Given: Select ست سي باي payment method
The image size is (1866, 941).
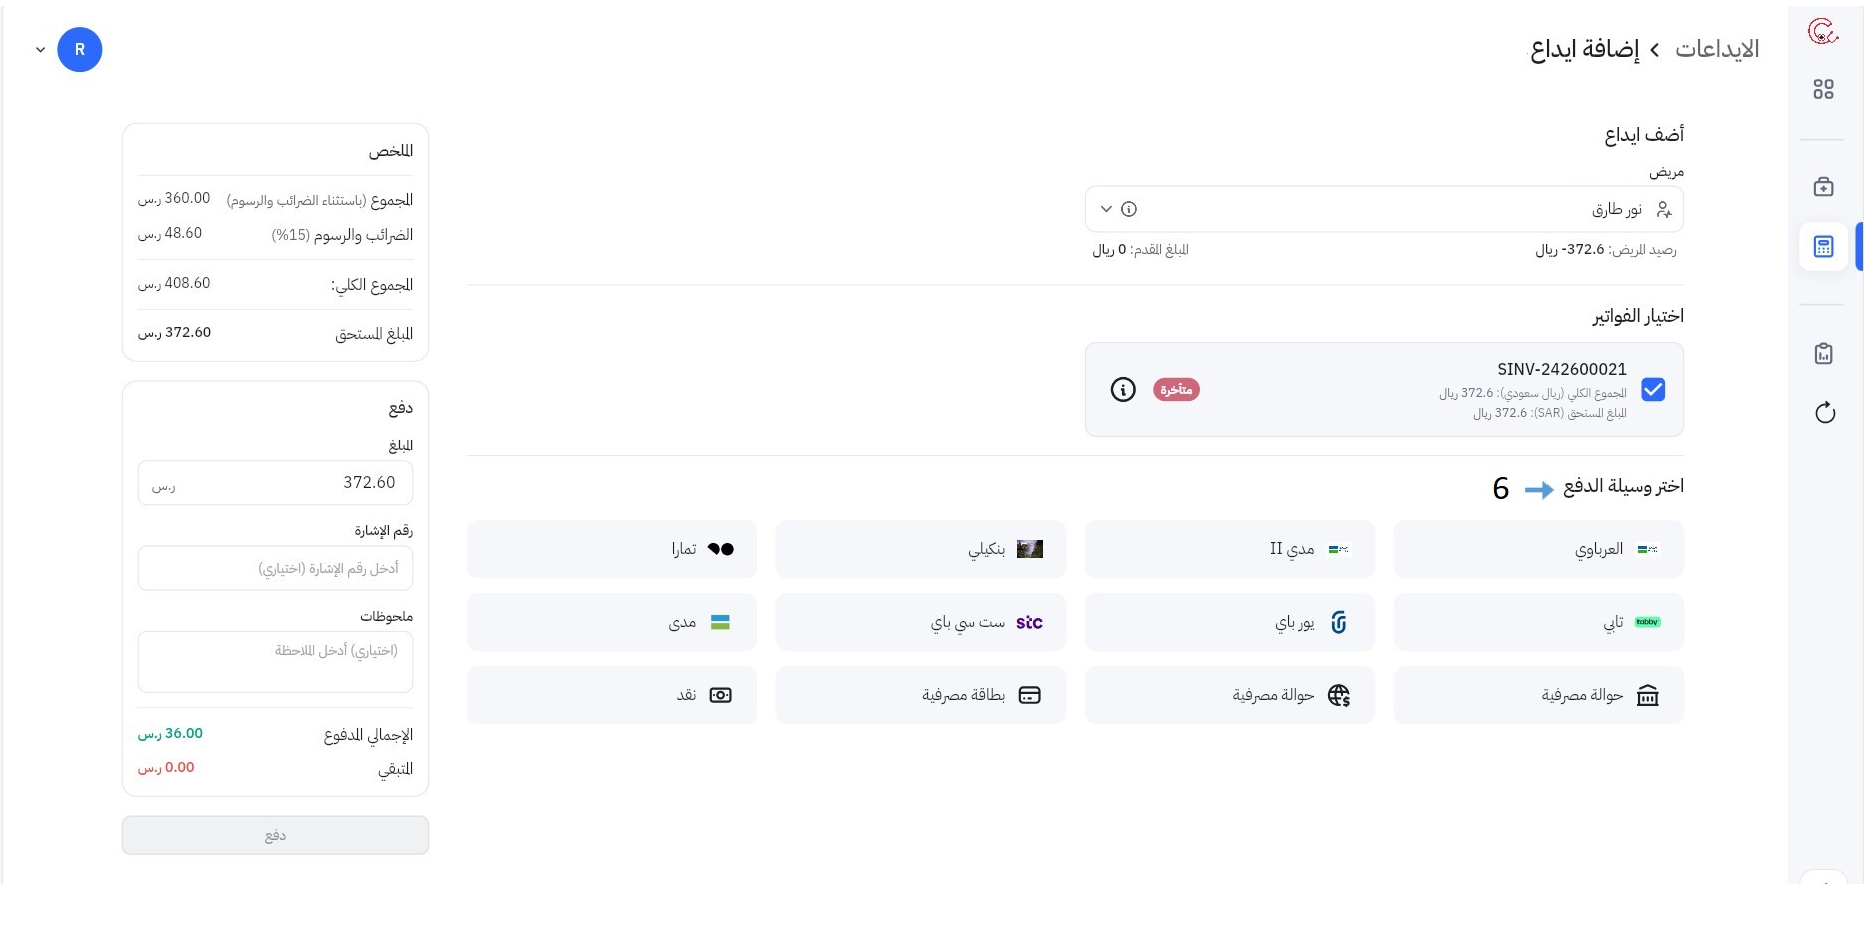Looking at the screenshot, I should pos(920,622).
